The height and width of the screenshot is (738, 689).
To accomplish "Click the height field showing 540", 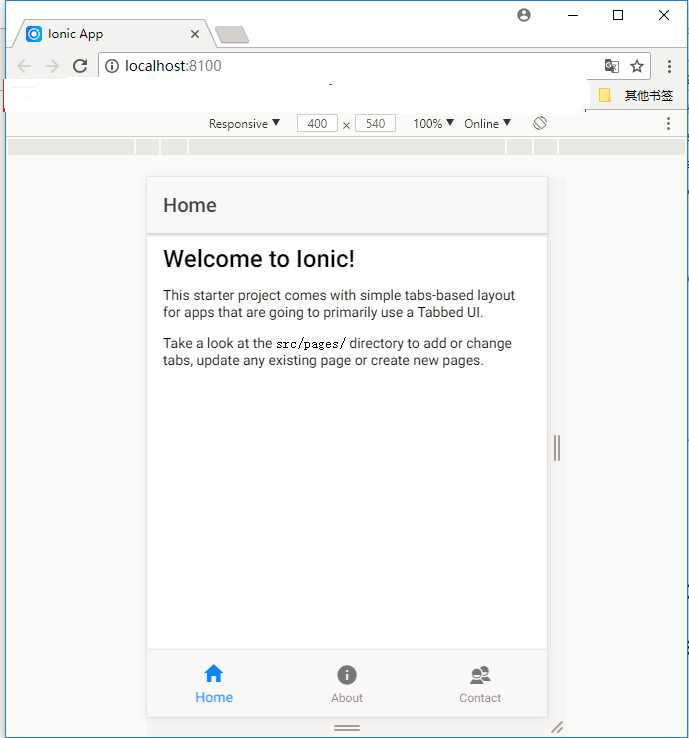I will click(x=375, y=123).
